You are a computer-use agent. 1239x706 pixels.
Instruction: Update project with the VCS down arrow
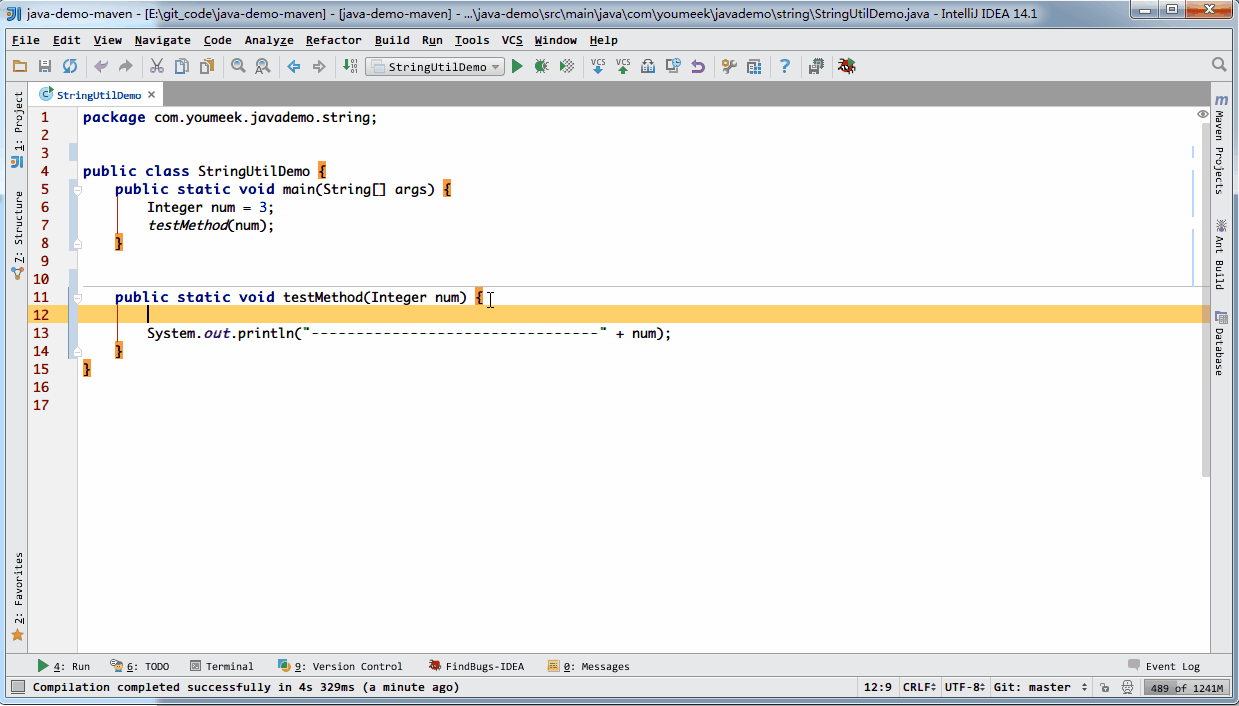(x=597, y=65)
